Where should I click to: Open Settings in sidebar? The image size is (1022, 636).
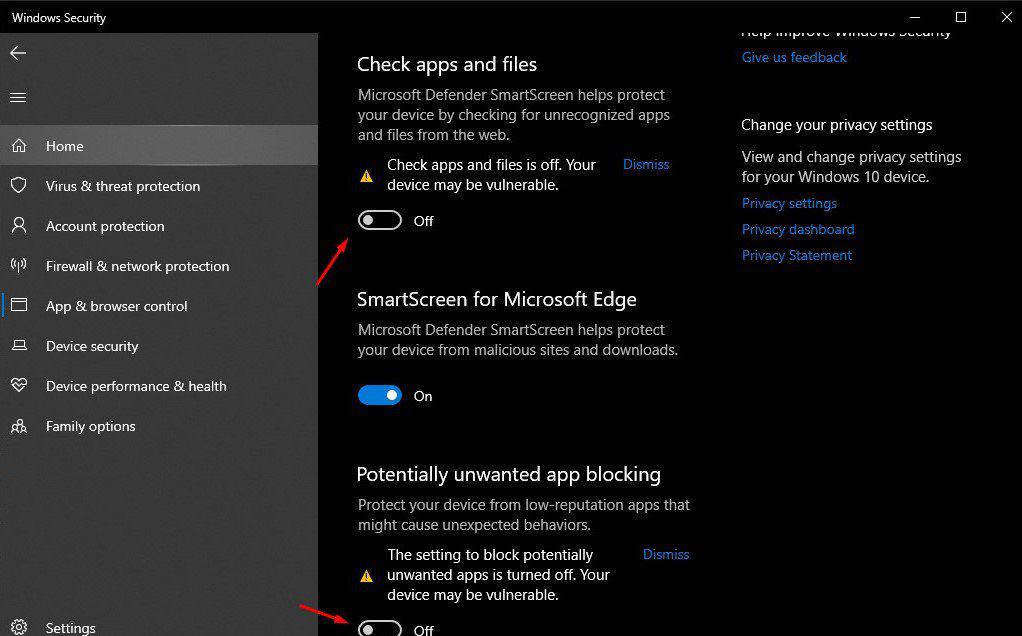[x=159, y=628]
